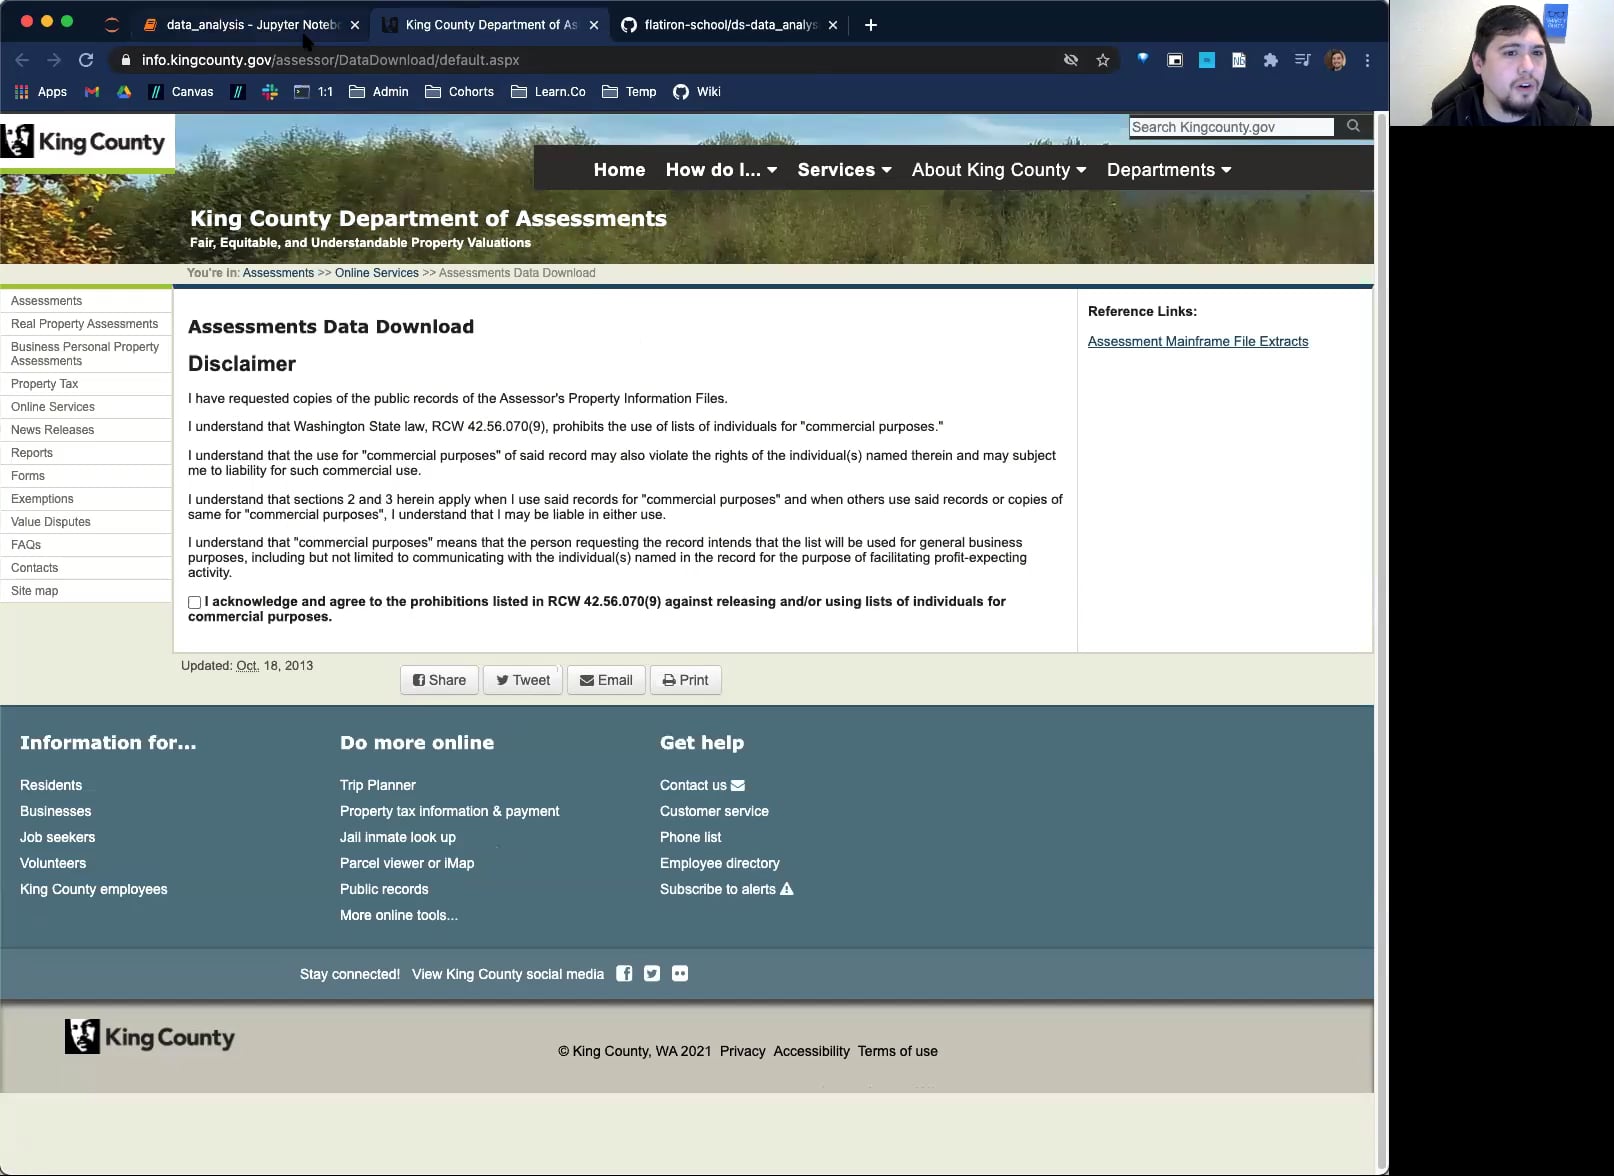
Task: Open the Gmail bookmark icon
Action: 92,92
